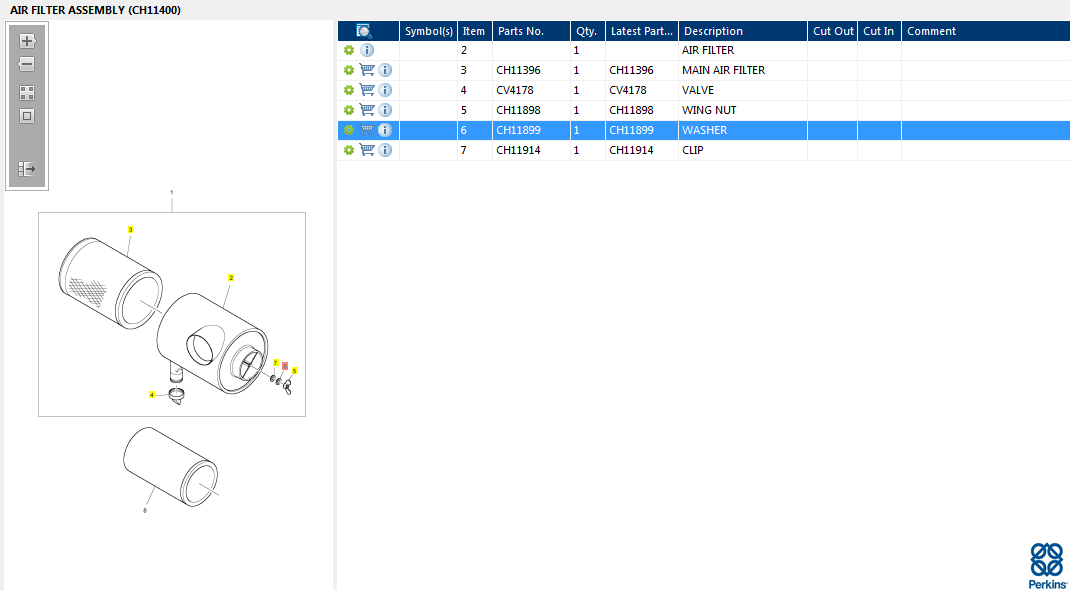Click gear icon for AIR FILTER row
This screenshot has width=1070, height=591.
tap(349, 50)
